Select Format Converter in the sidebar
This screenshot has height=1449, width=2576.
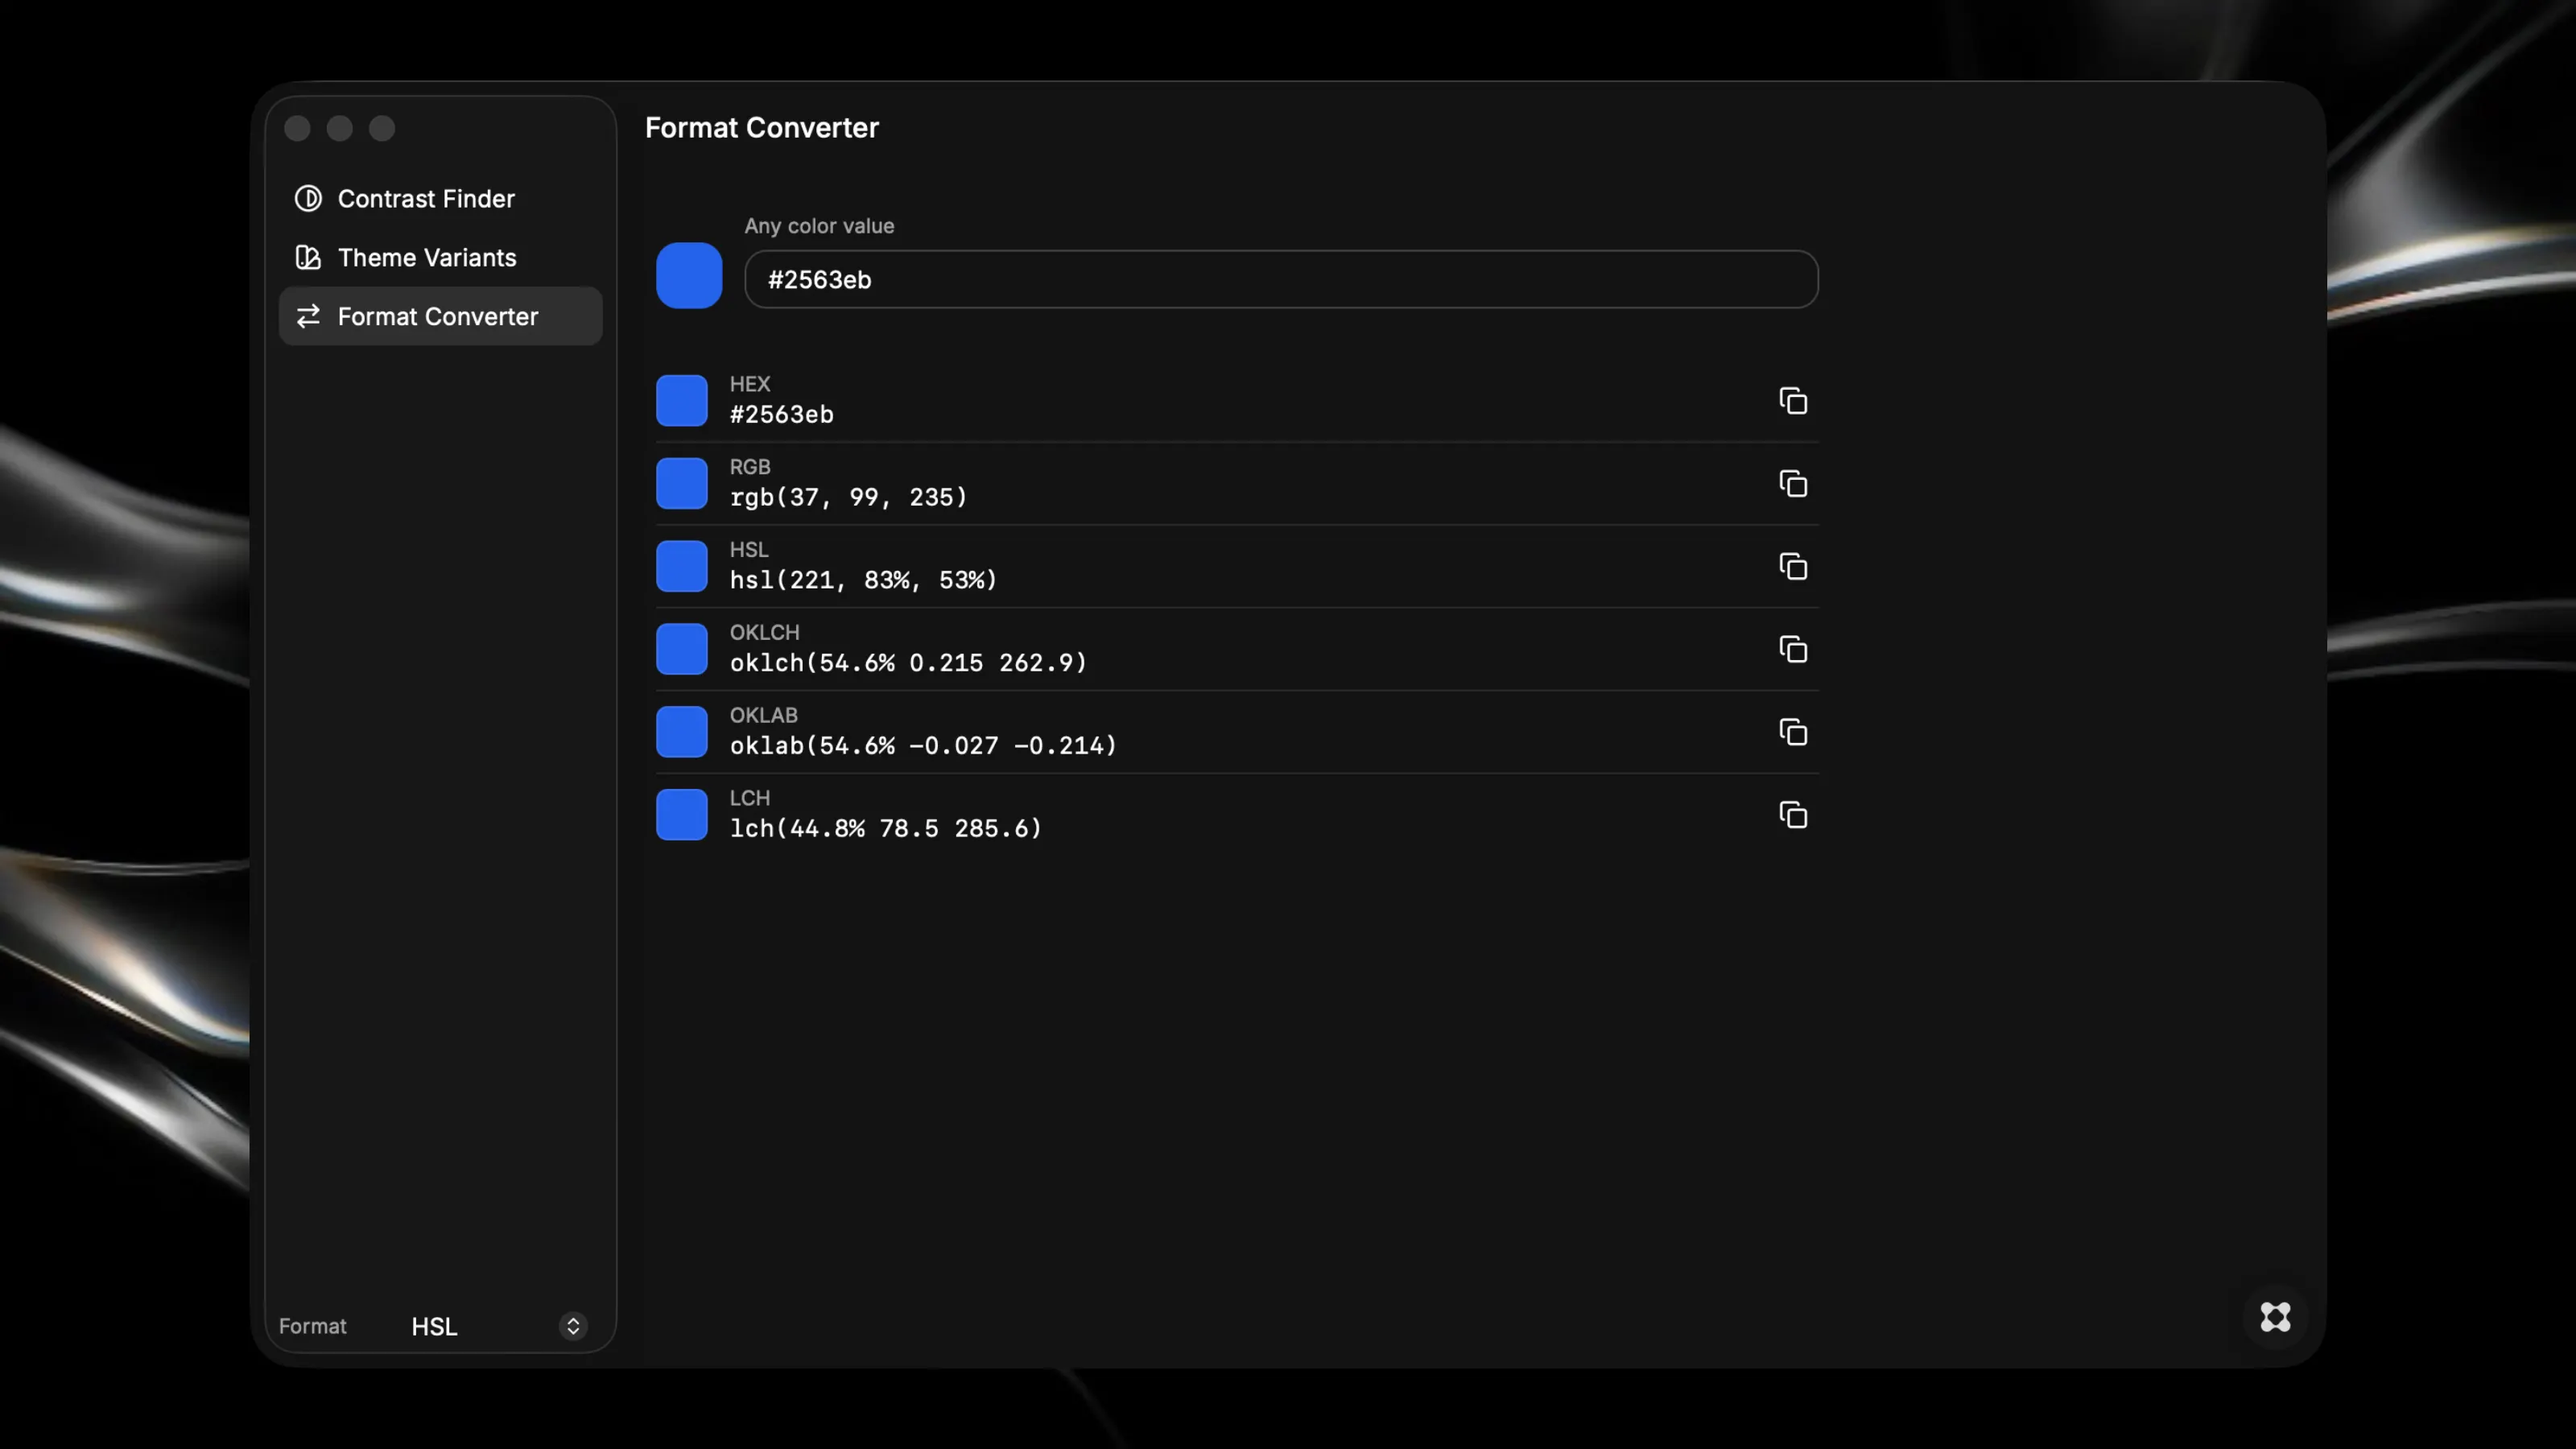click(440, 317)
